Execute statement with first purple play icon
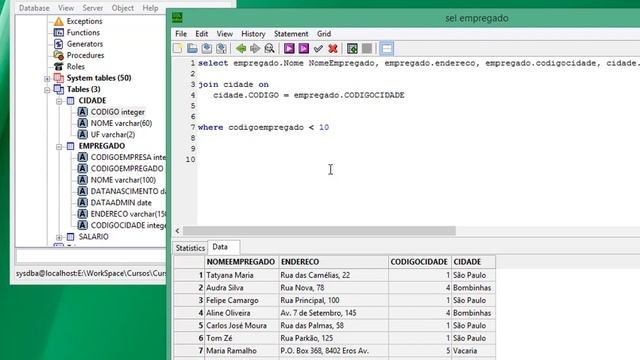The width and height of the screenshot is (640, 360). [289, 49]
